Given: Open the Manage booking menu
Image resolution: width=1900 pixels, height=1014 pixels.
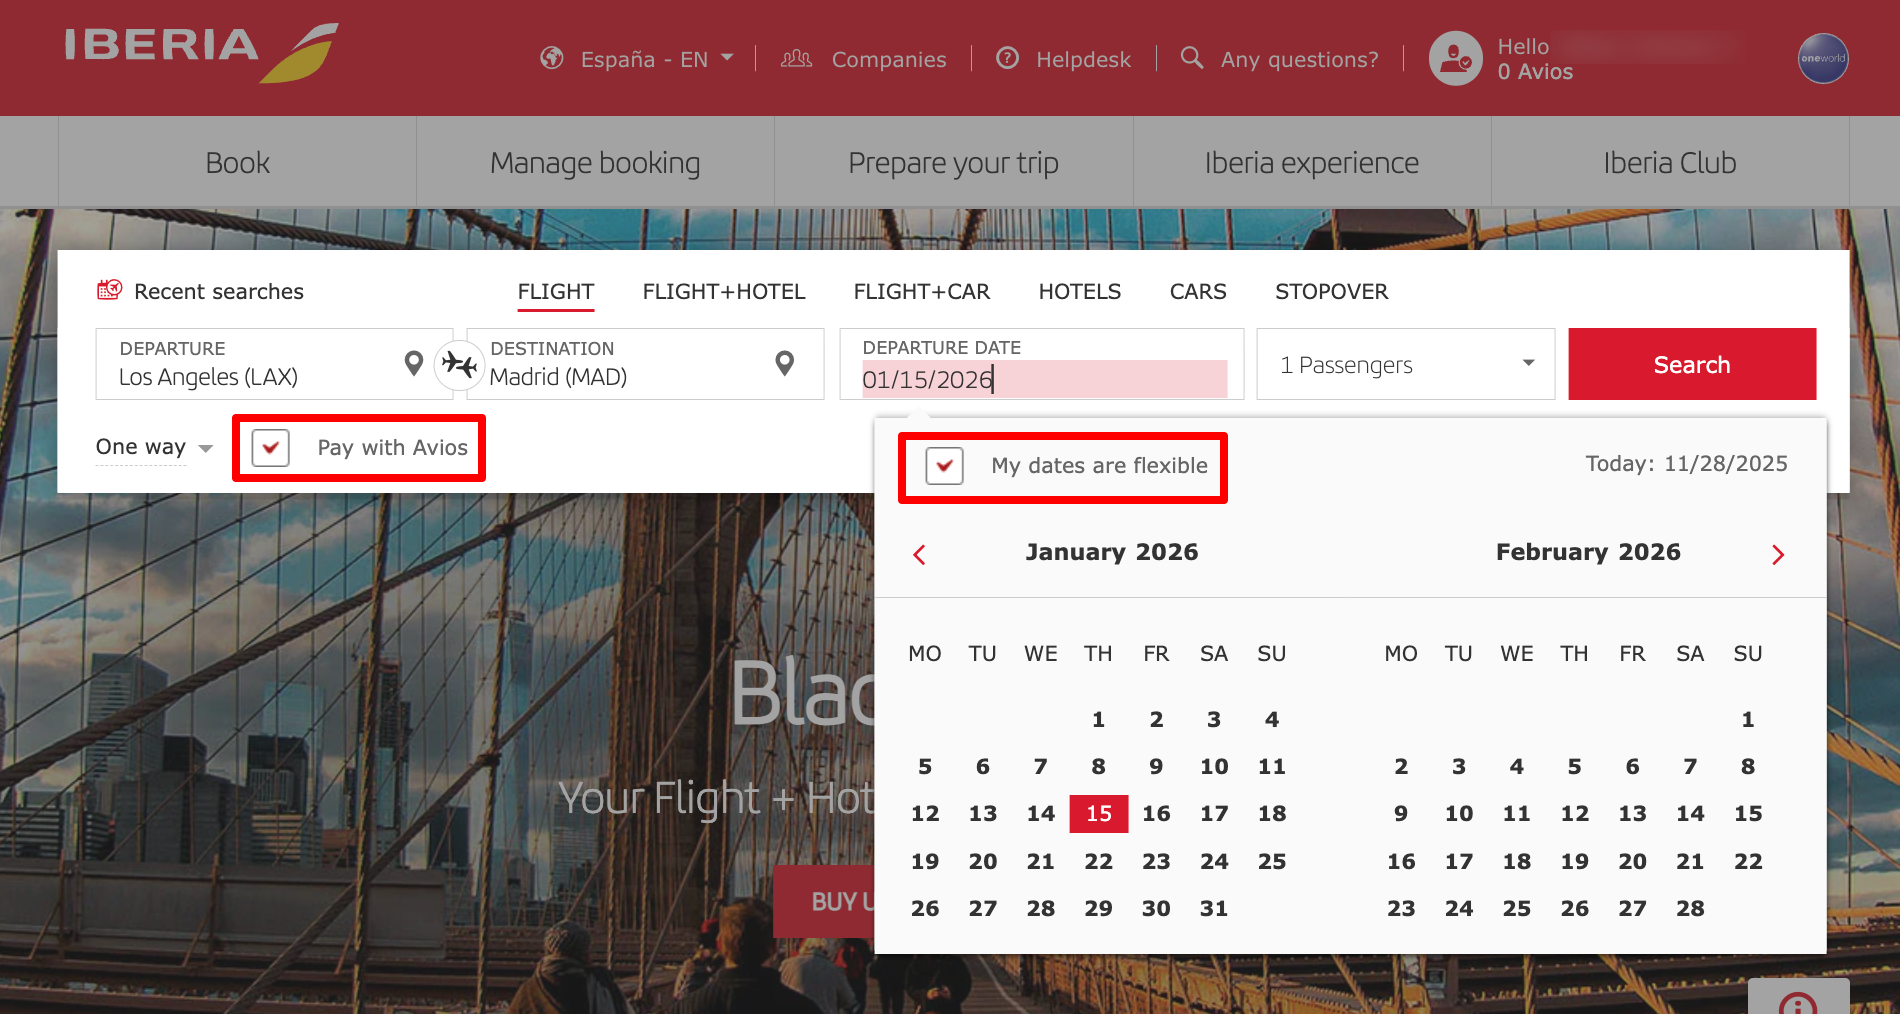Looking at the screenshot, I should [x=595, y=162].
